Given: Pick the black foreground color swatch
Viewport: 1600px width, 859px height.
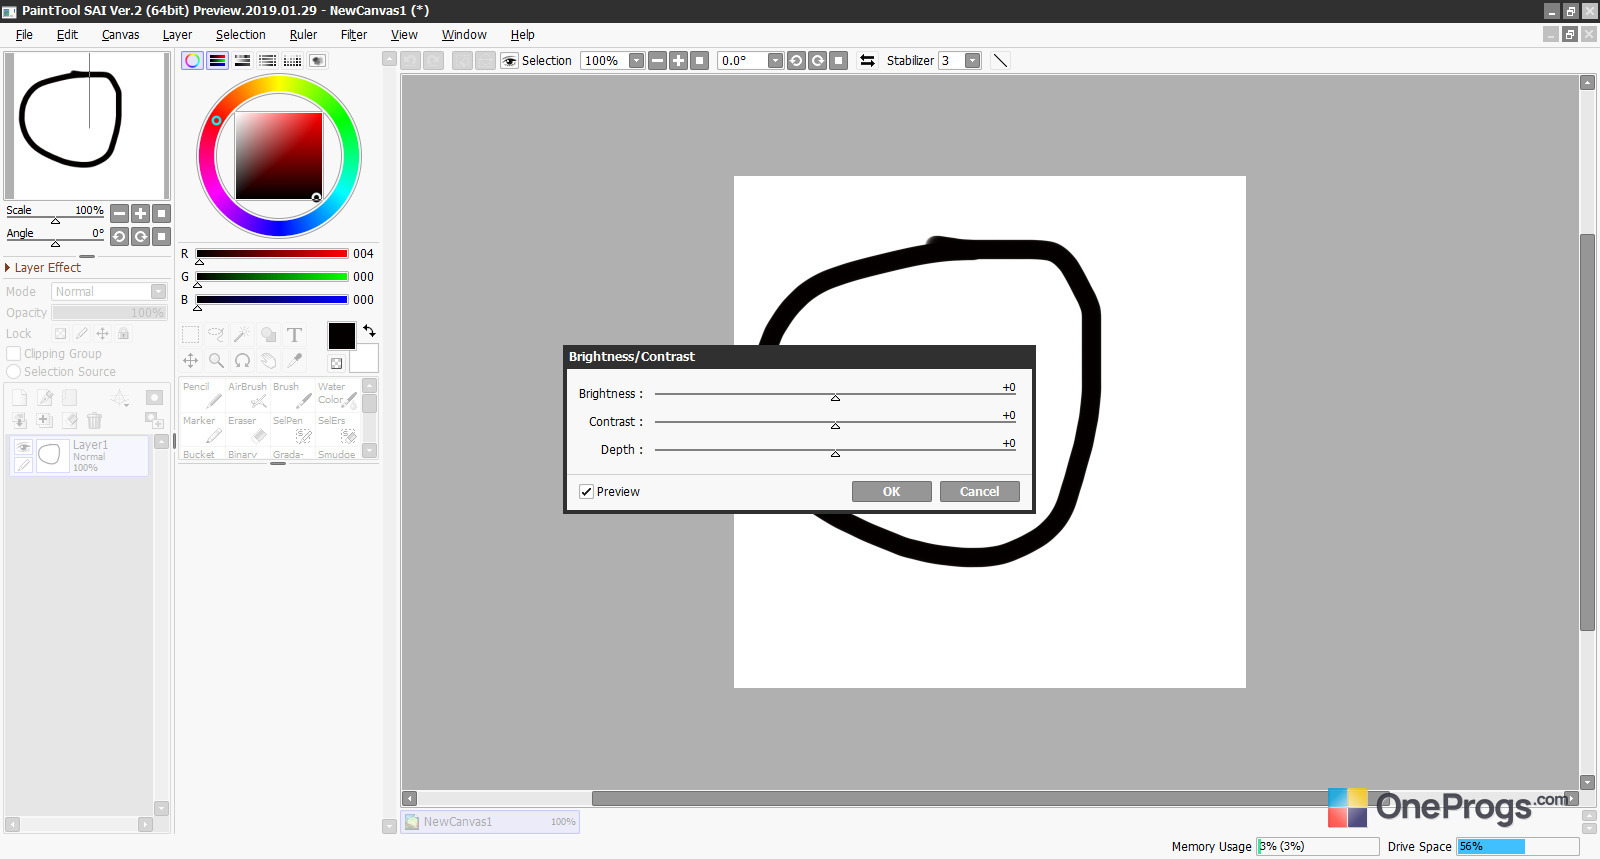Looking at the screenshot, I should 341,335.
